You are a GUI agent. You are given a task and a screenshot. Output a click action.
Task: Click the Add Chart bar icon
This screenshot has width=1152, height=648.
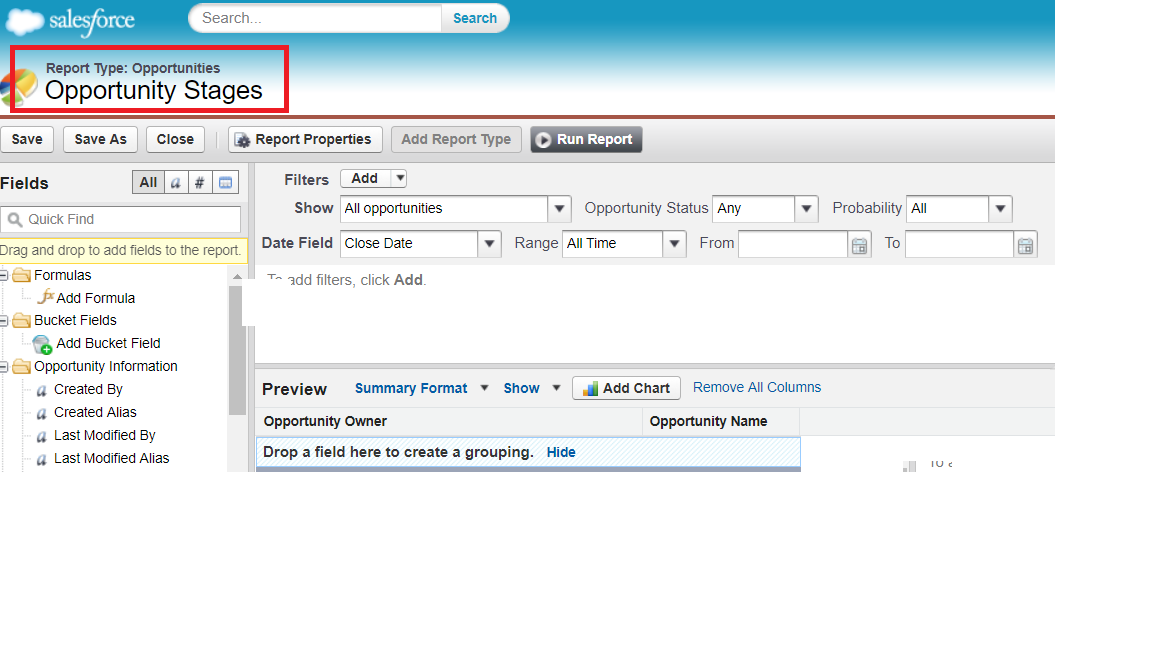tap(590, 389)
